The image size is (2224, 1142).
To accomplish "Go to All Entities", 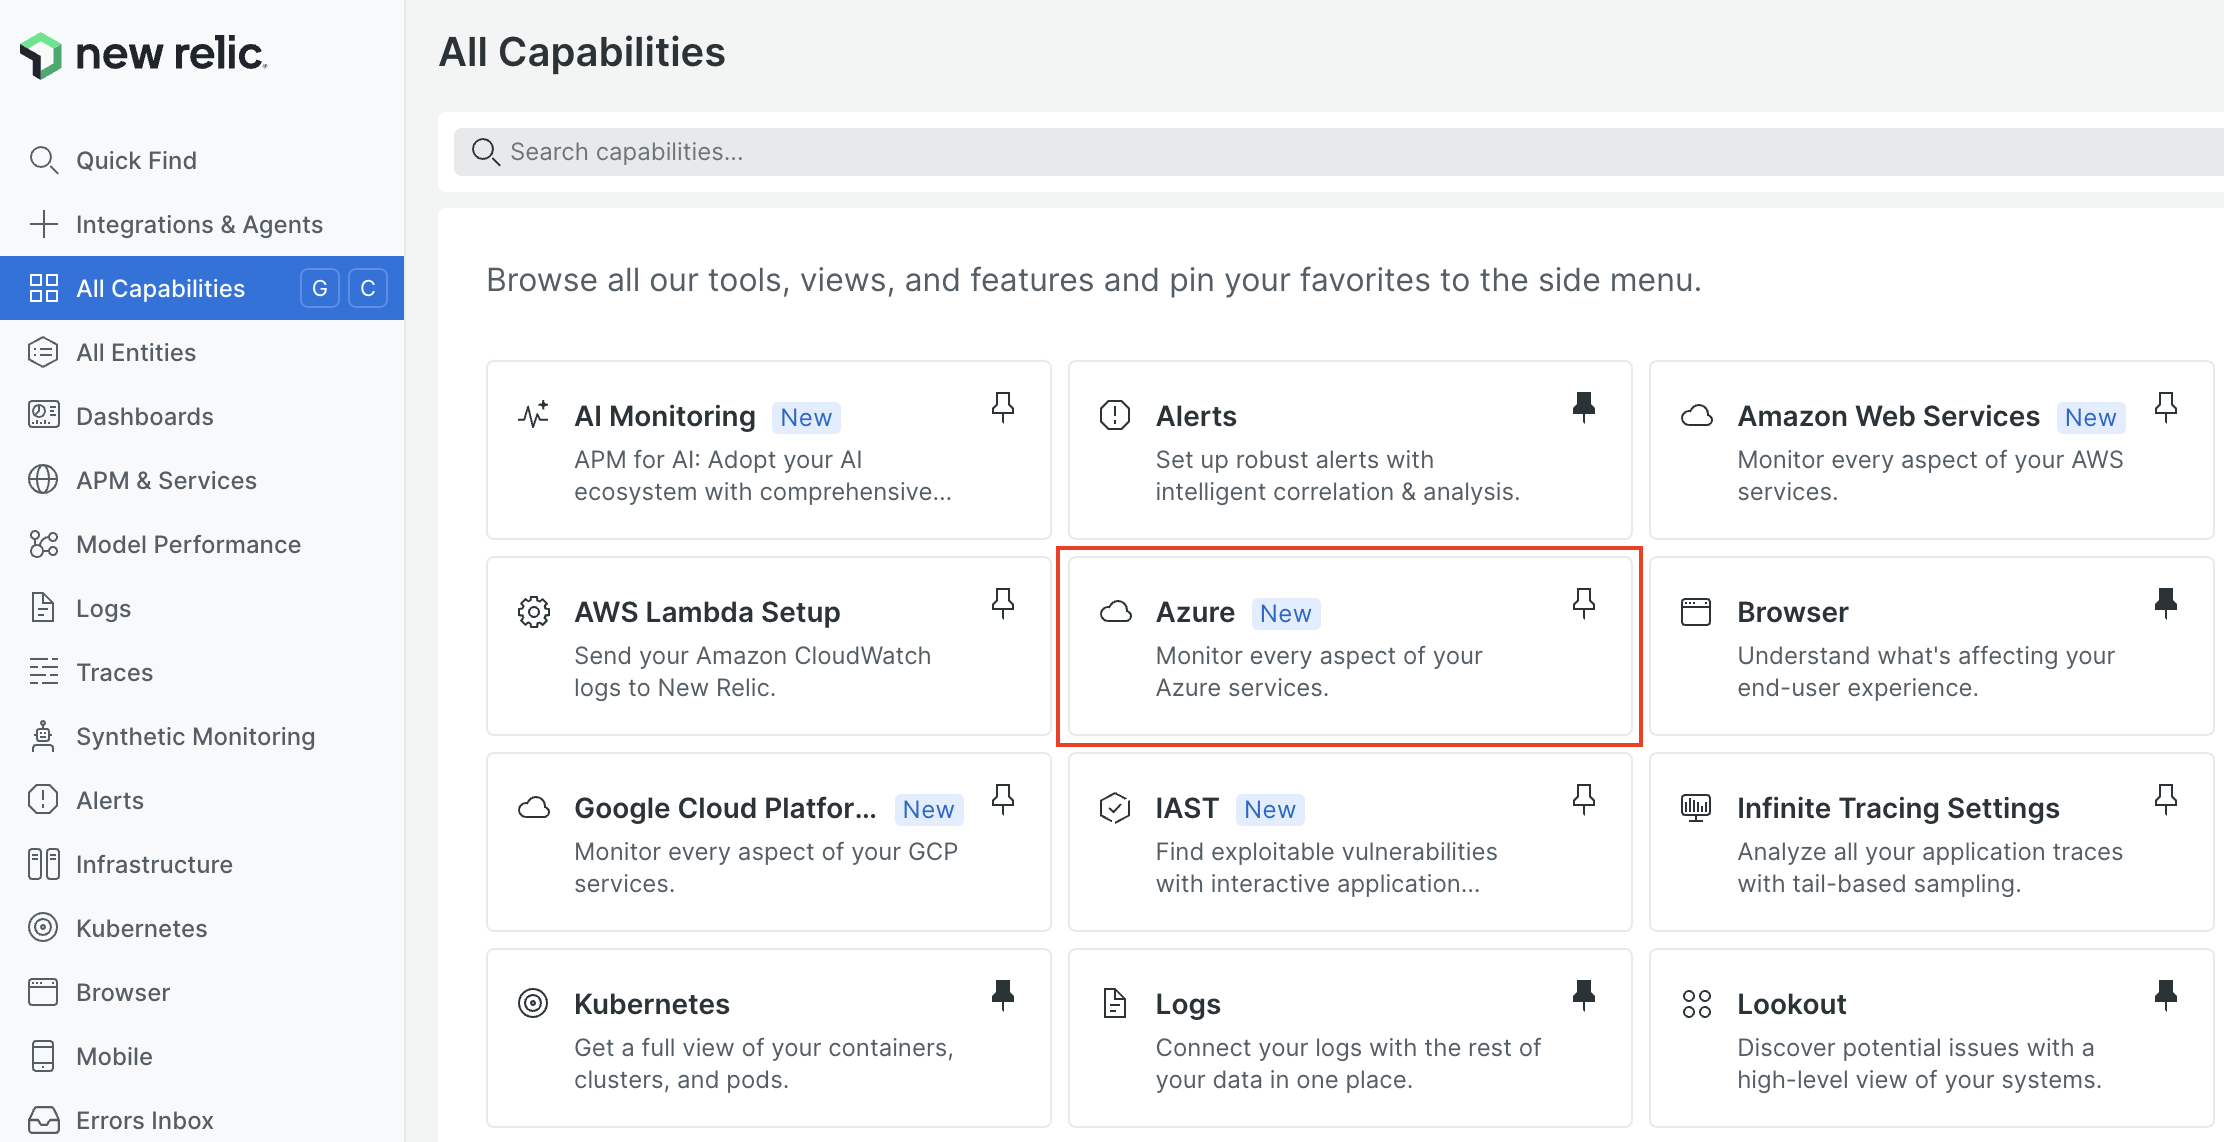I will pos(202,352).
